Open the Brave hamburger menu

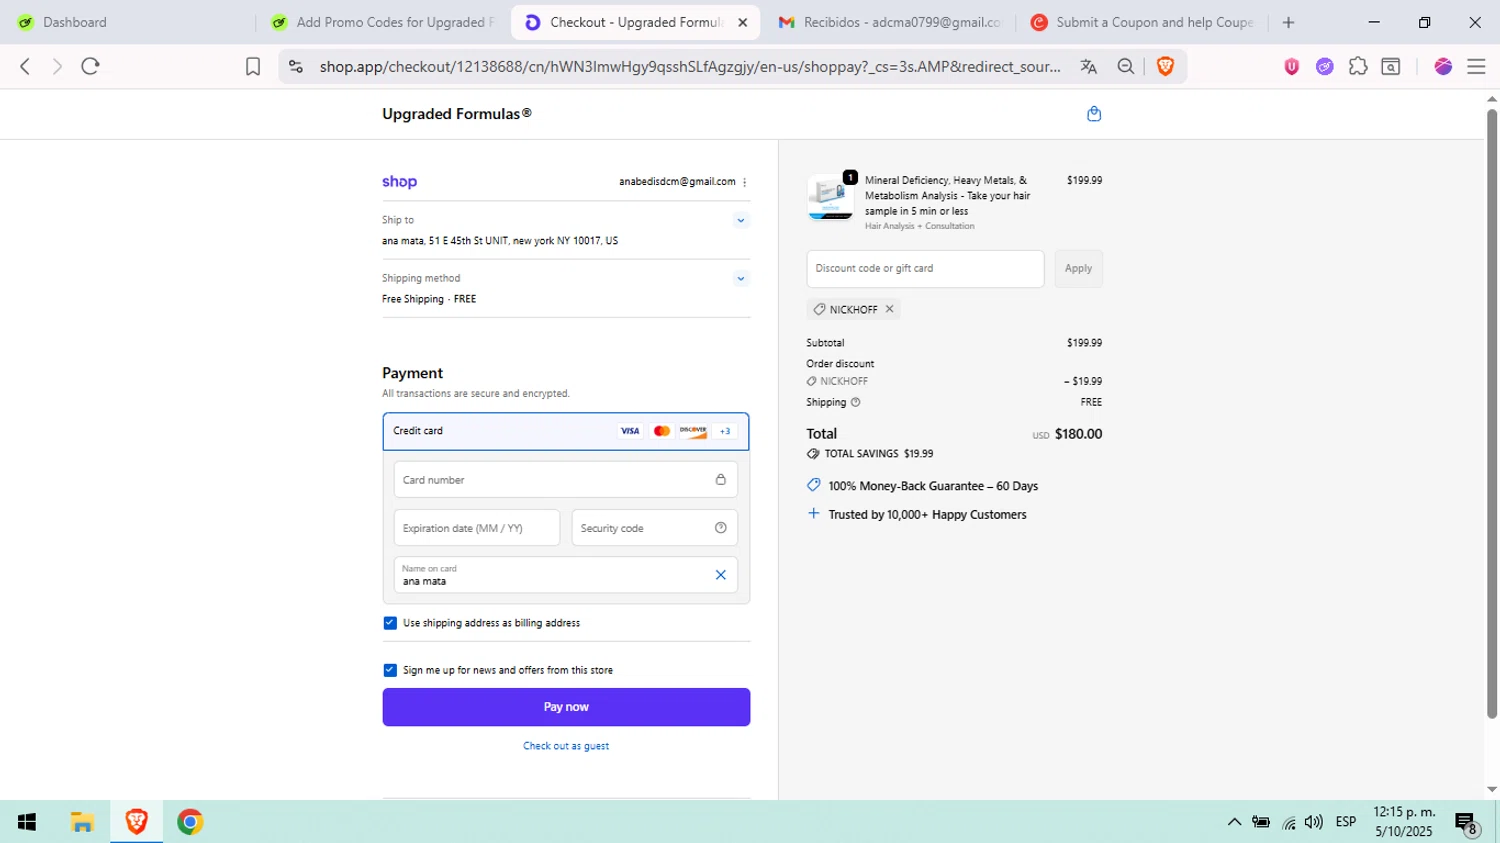(1476, 66)
